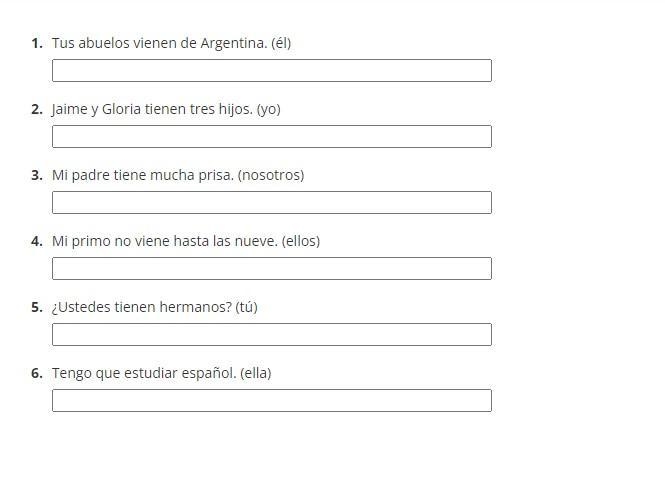This screenshot has height=482, width=665.
Task: Click the sentence 'Tus abuelos vienen de Argentina. (él)'
Action: [171, 43]
